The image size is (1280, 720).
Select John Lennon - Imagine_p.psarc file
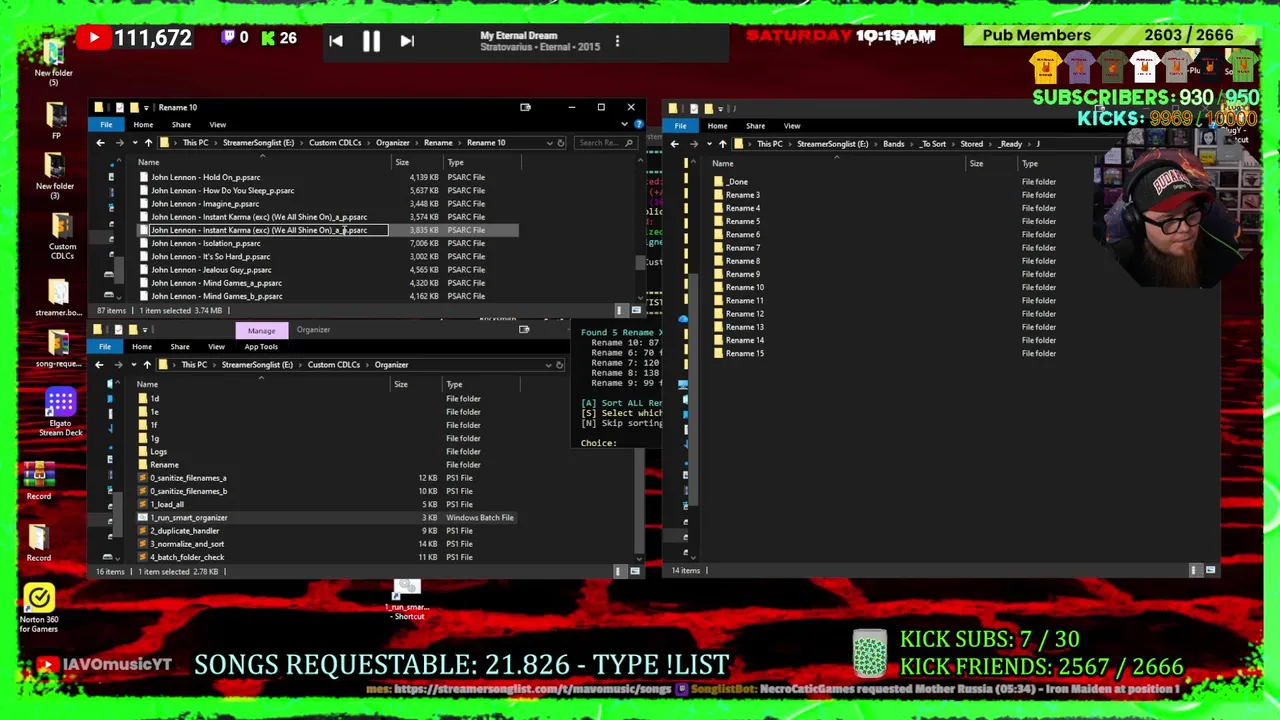pos(205,204)
